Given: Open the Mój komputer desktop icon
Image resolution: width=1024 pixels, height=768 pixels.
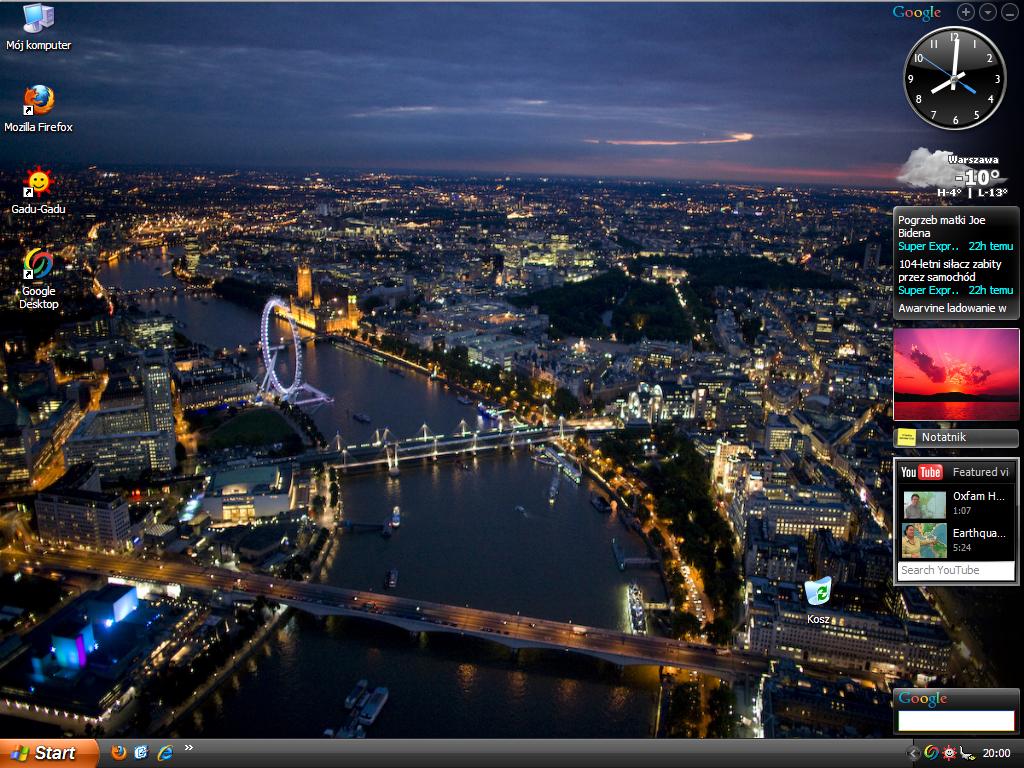Looking at the screenshot, I should click(x=38, y=19).
